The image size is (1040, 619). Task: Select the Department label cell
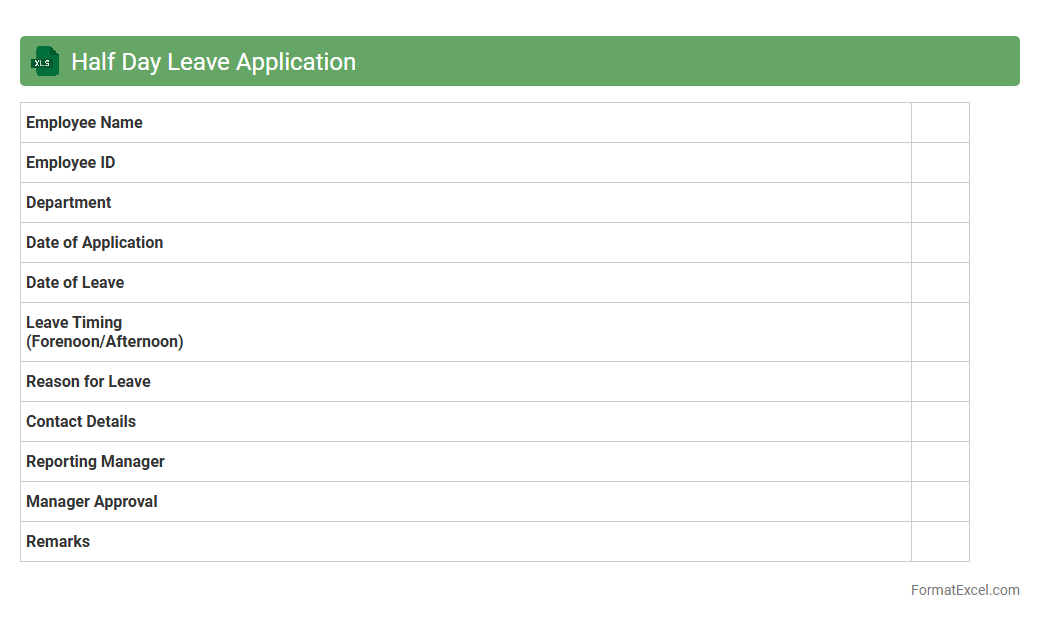[x=68, y=203]
